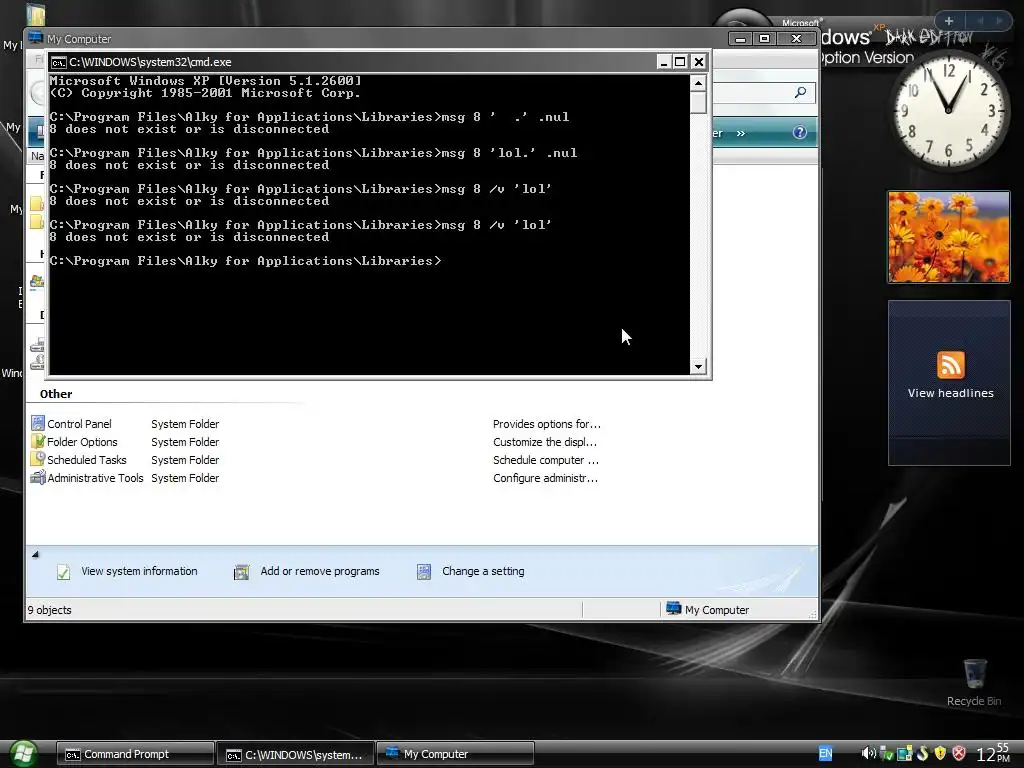Click My Computer status bar zone label

[x=716, y=610]
